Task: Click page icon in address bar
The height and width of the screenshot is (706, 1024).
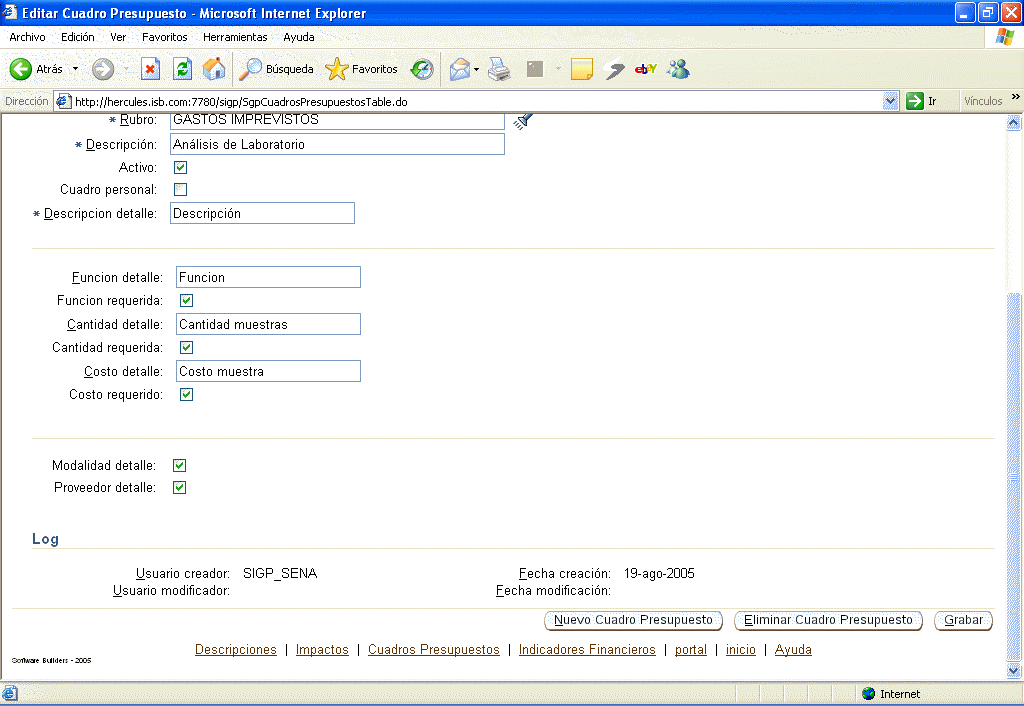Action: [63, 101]
